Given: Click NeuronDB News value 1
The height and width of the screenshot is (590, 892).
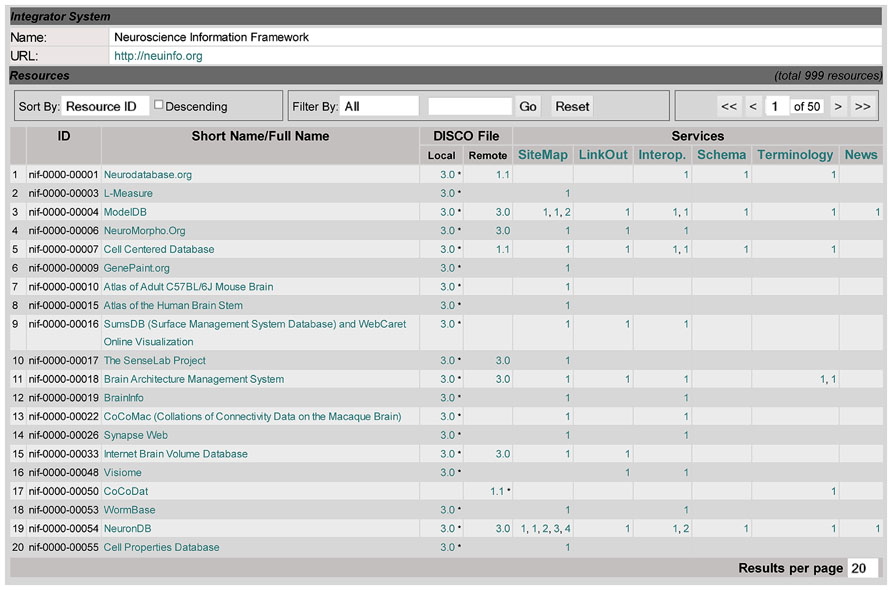Looking at the screenshot, I should (878, 529).
